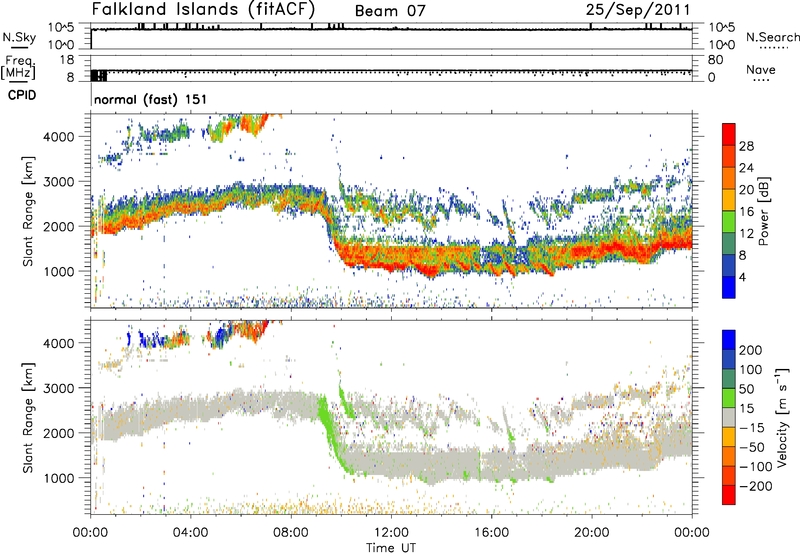This screenshot has width=800, height=554.
Task: Click the bright red segment of velocity color bar
Action: pyautogui.click(x=729, y=495)
